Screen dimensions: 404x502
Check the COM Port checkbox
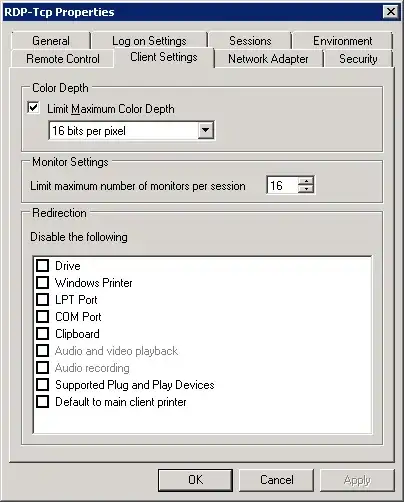[42, 317]
